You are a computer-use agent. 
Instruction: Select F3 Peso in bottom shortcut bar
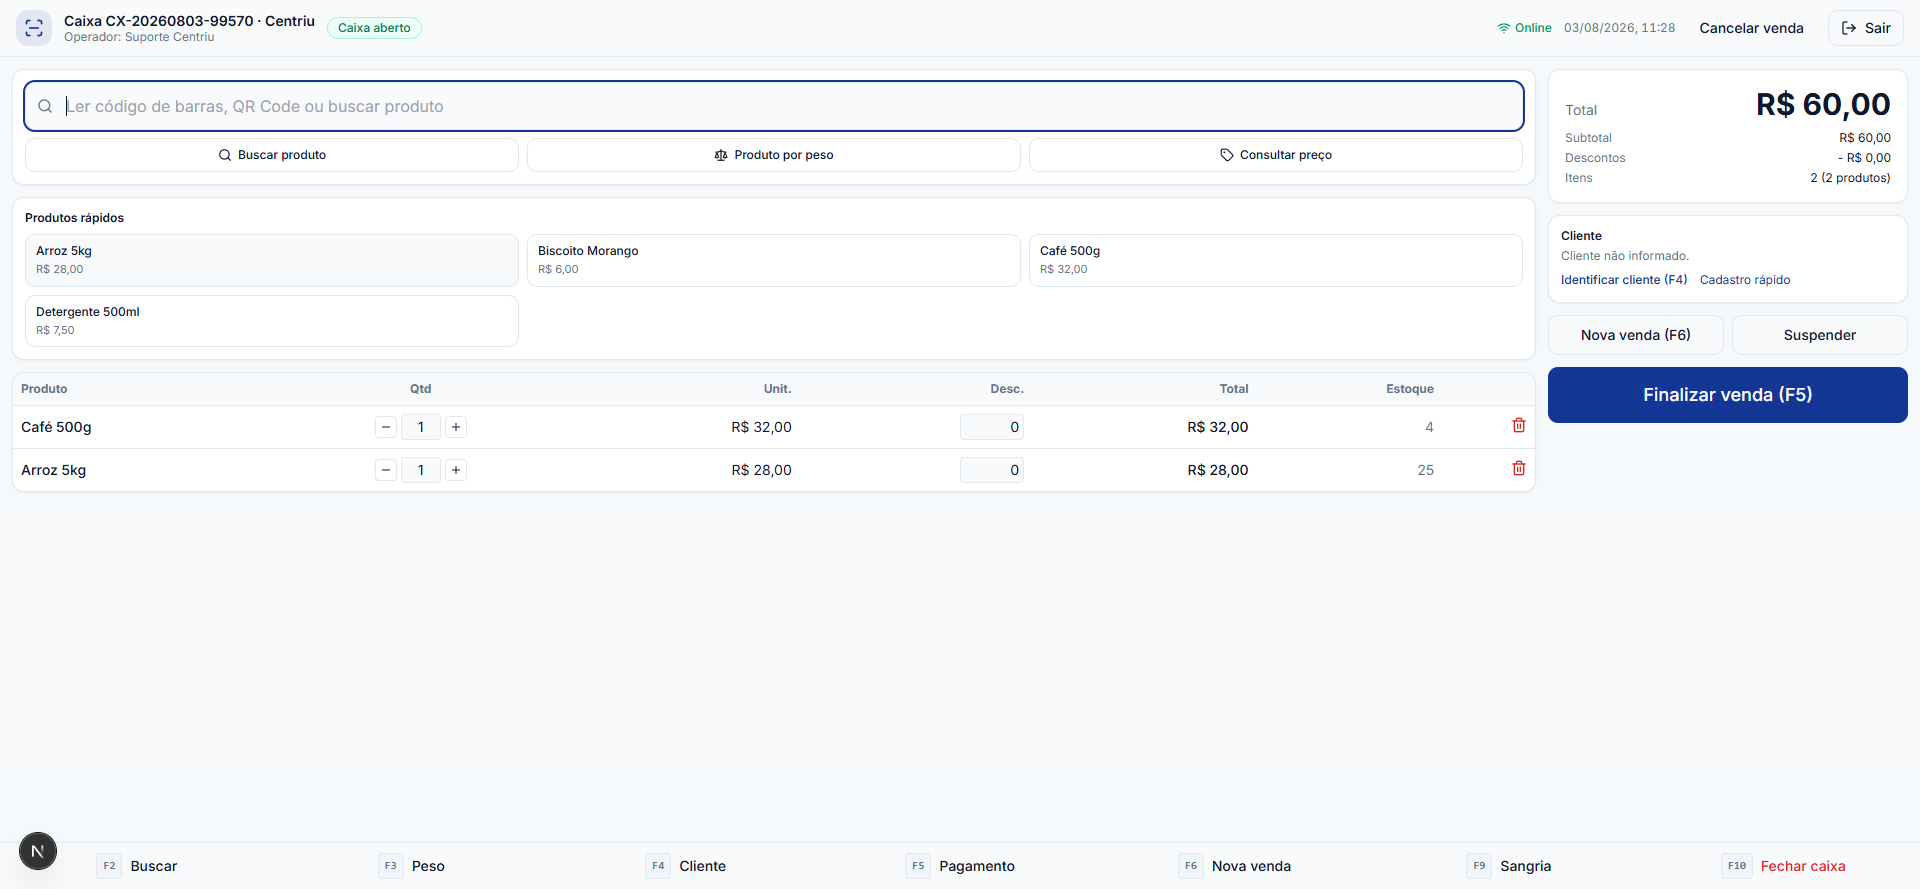pyautogui.click(x=412, y=866)
